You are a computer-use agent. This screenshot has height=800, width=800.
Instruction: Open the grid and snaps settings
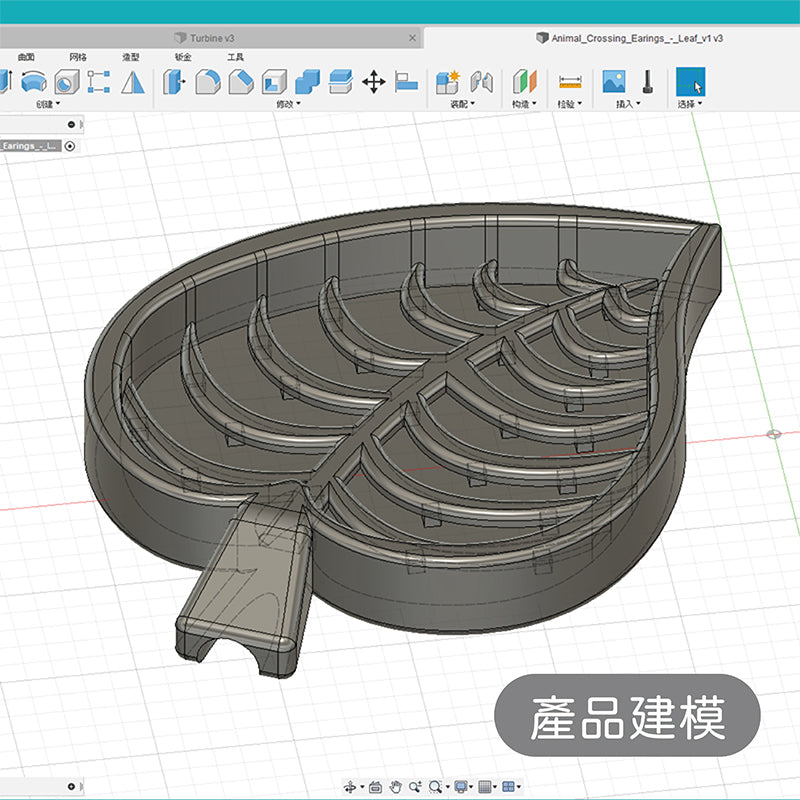(486, 787)
